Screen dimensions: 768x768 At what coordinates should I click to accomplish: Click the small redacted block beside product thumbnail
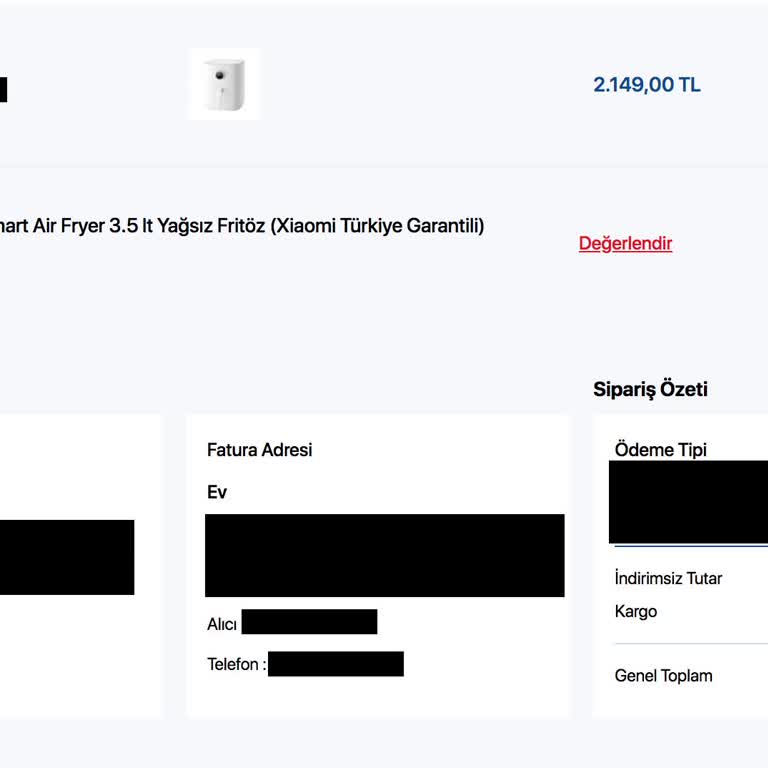coord(3,90)
